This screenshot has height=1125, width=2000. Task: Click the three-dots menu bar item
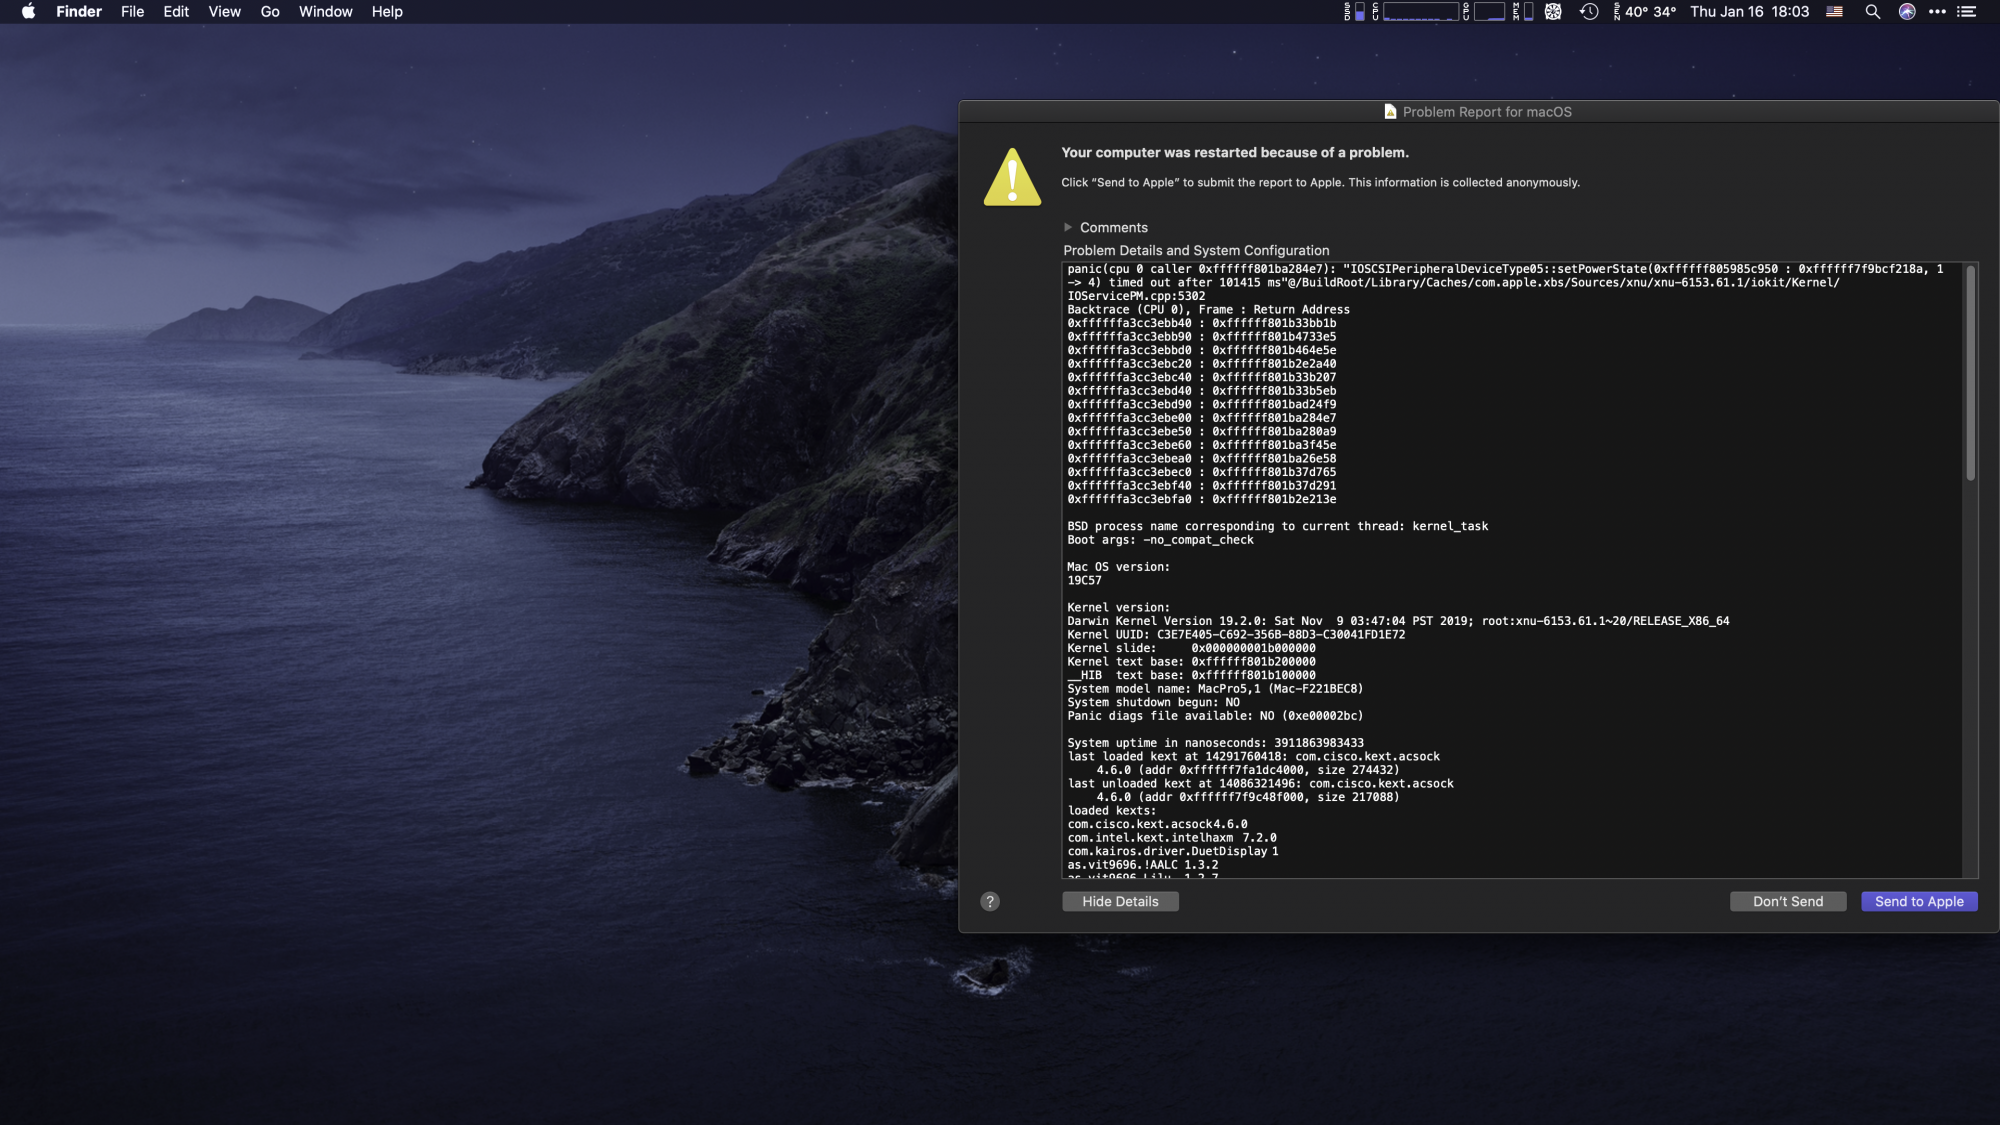point(1937,12)
